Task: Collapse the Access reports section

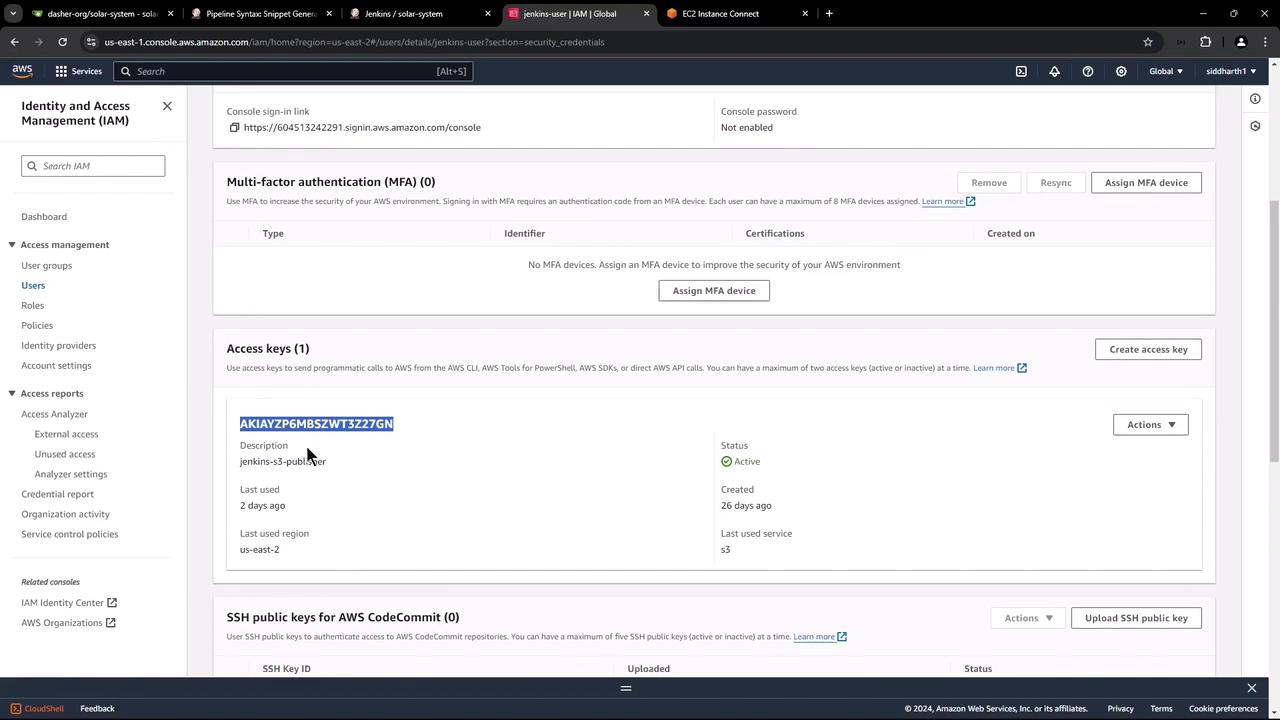Action: pos(12,394)
